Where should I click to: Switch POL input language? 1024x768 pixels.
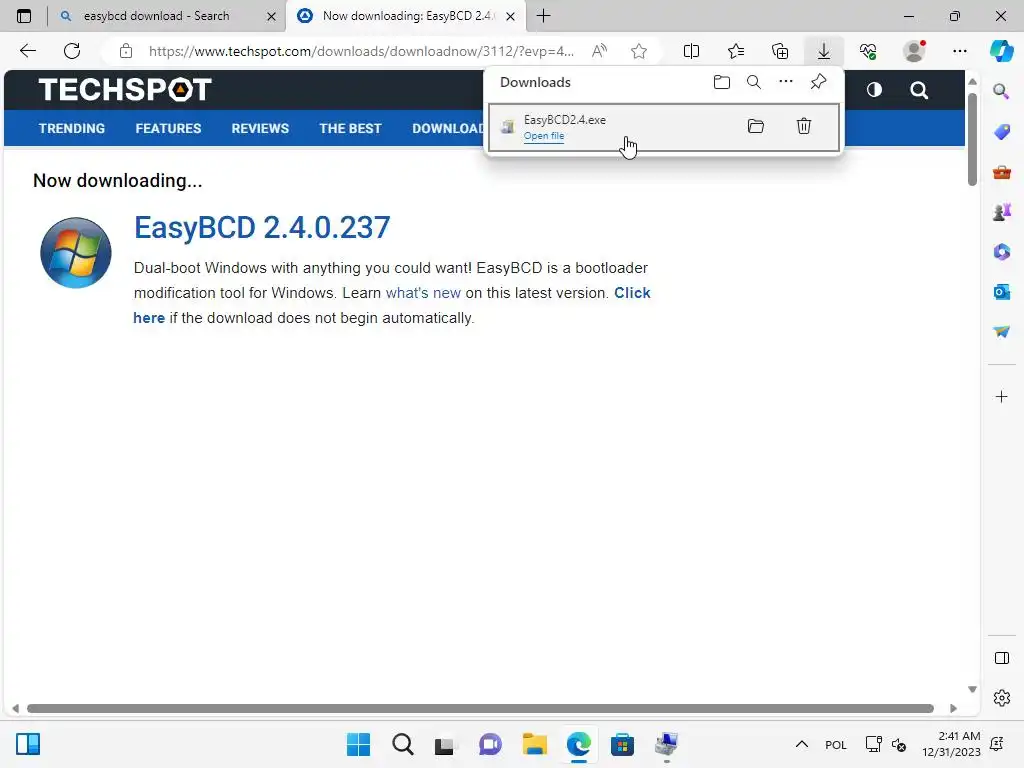(x=836, y=744)
